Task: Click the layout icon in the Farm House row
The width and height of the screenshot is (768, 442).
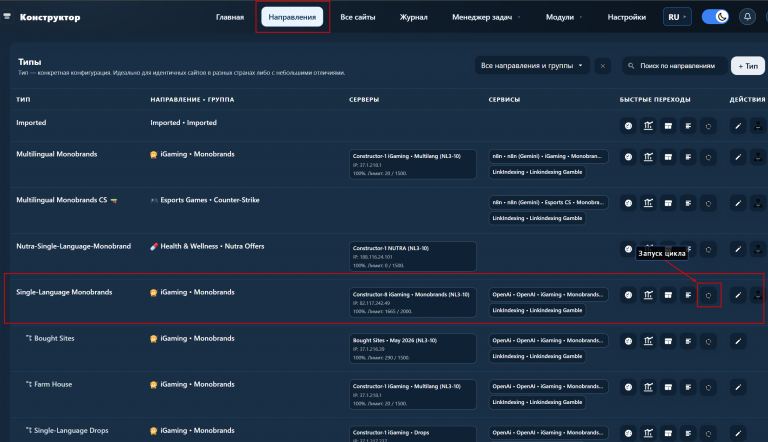Action: tap(668, 388)
